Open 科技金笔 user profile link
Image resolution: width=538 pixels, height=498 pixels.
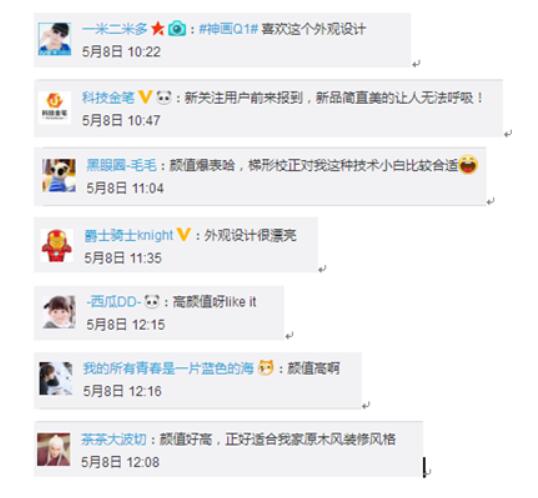pos(108,98)
